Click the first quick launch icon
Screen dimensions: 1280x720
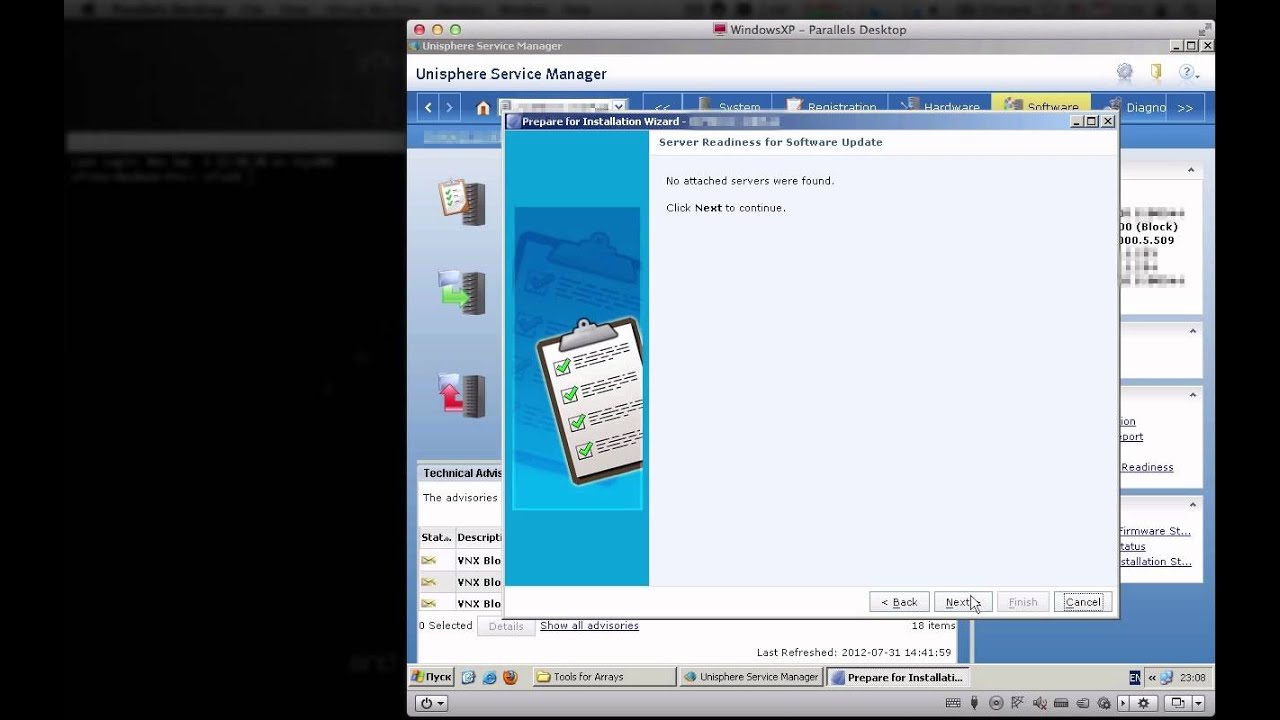point(468,677)
